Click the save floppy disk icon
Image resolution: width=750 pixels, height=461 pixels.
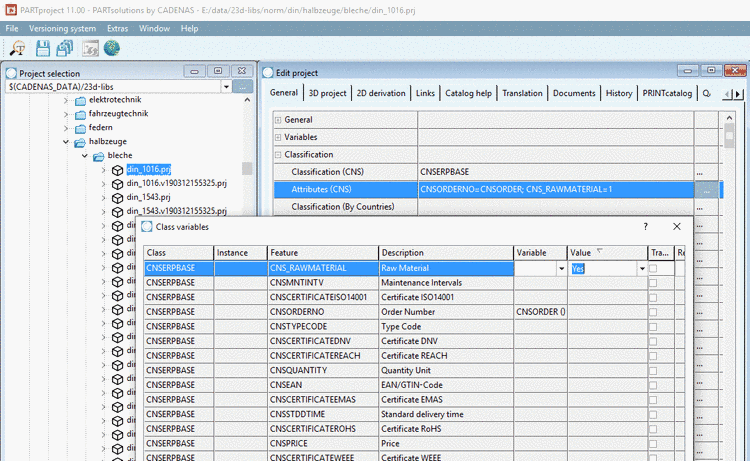click(42, 47)
